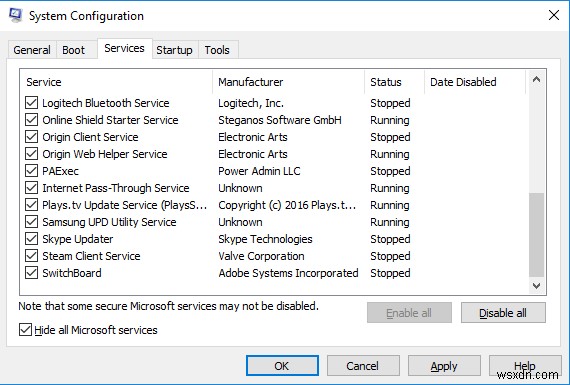
Task: Click the Skype Updater service name
Action: [77, 239]
